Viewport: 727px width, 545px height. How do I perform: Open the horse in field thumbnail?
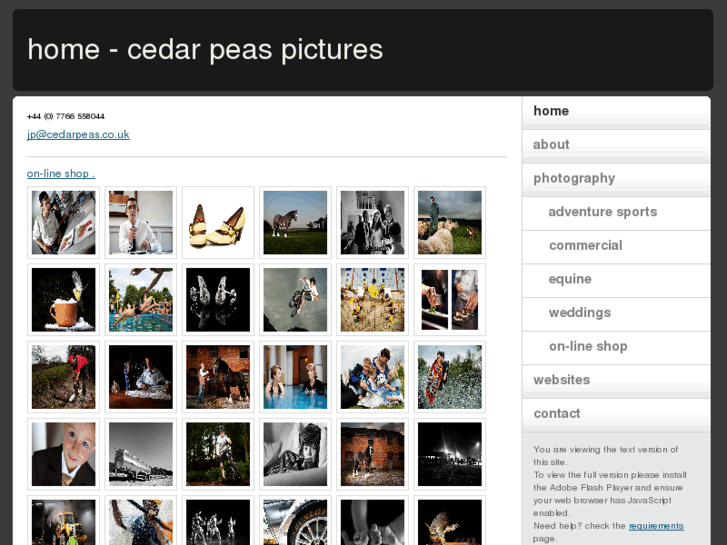point(295,222)
